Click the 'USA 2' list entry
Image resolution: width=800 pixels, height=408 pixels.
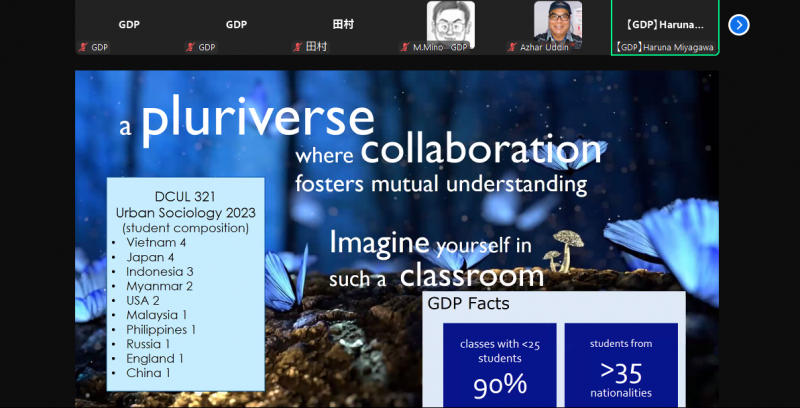(x=143, y=300)
